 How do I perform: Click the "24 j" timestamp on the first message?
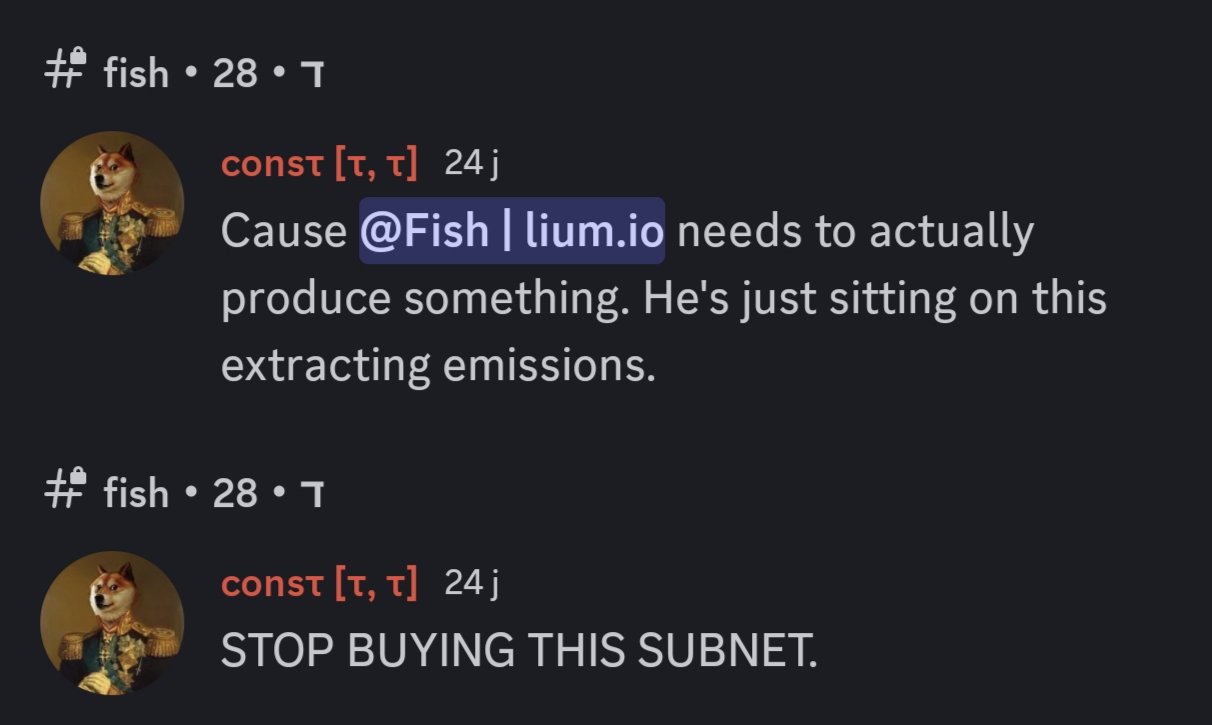point(471,163)
